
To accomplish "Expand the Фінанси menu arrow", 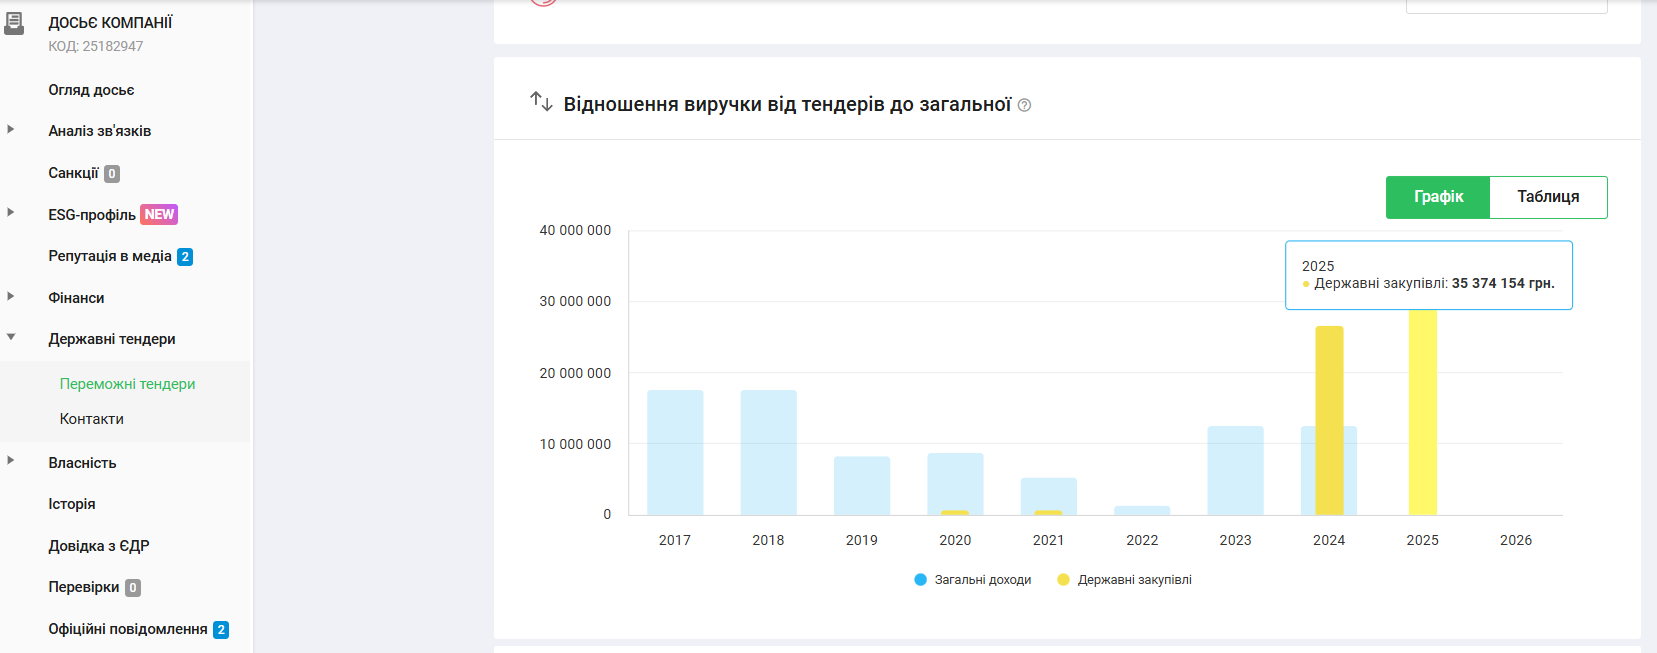I will tap(11, 297).
